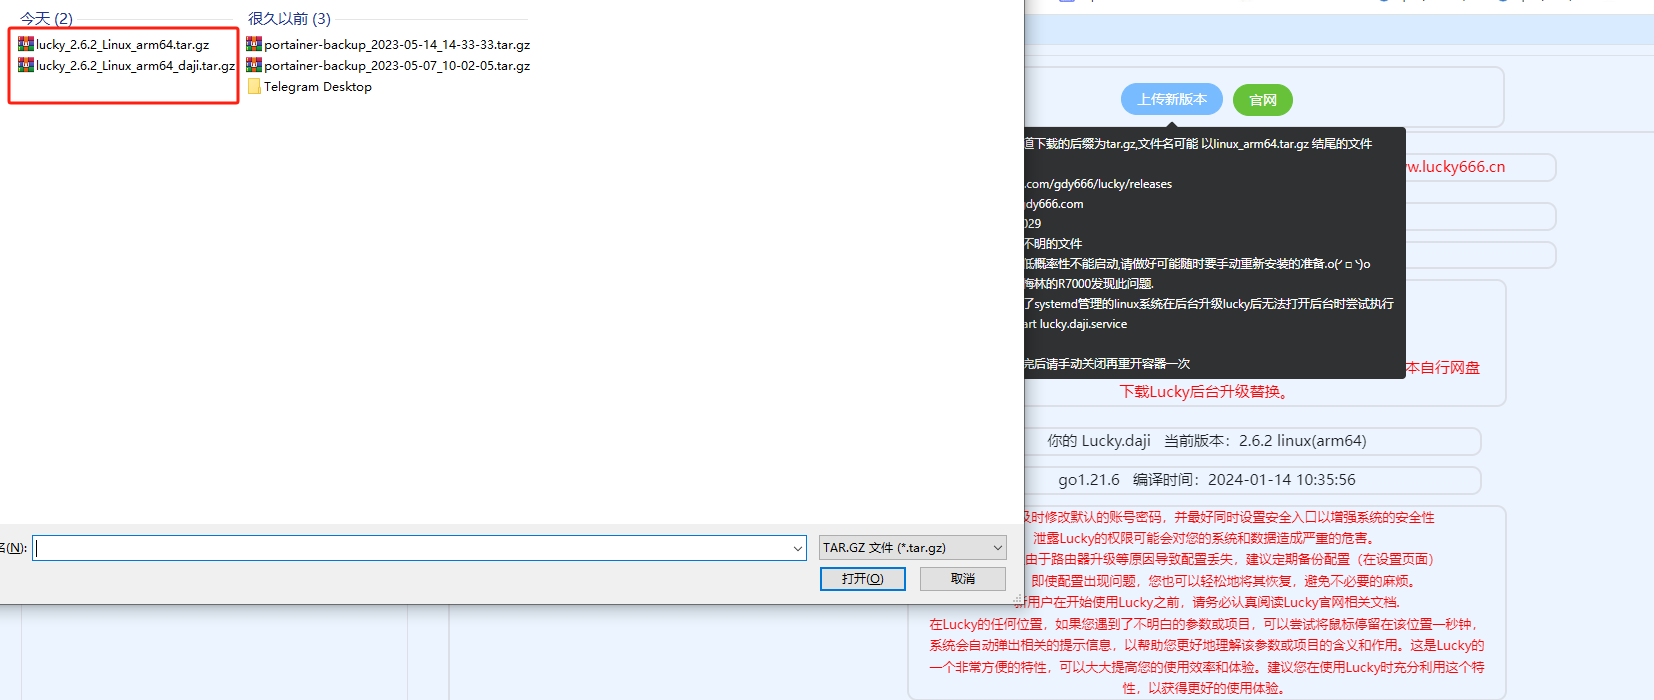Cancel the dialog with 取消
Image resolution: width=1654 pixels, height=700 pixels.
[962, 579]
